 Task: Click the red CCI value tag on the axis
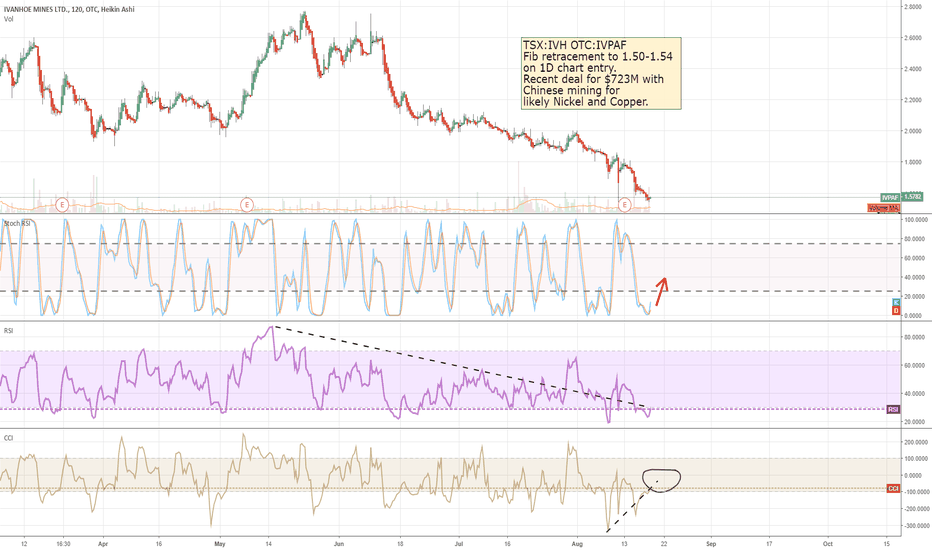(893, 489)
